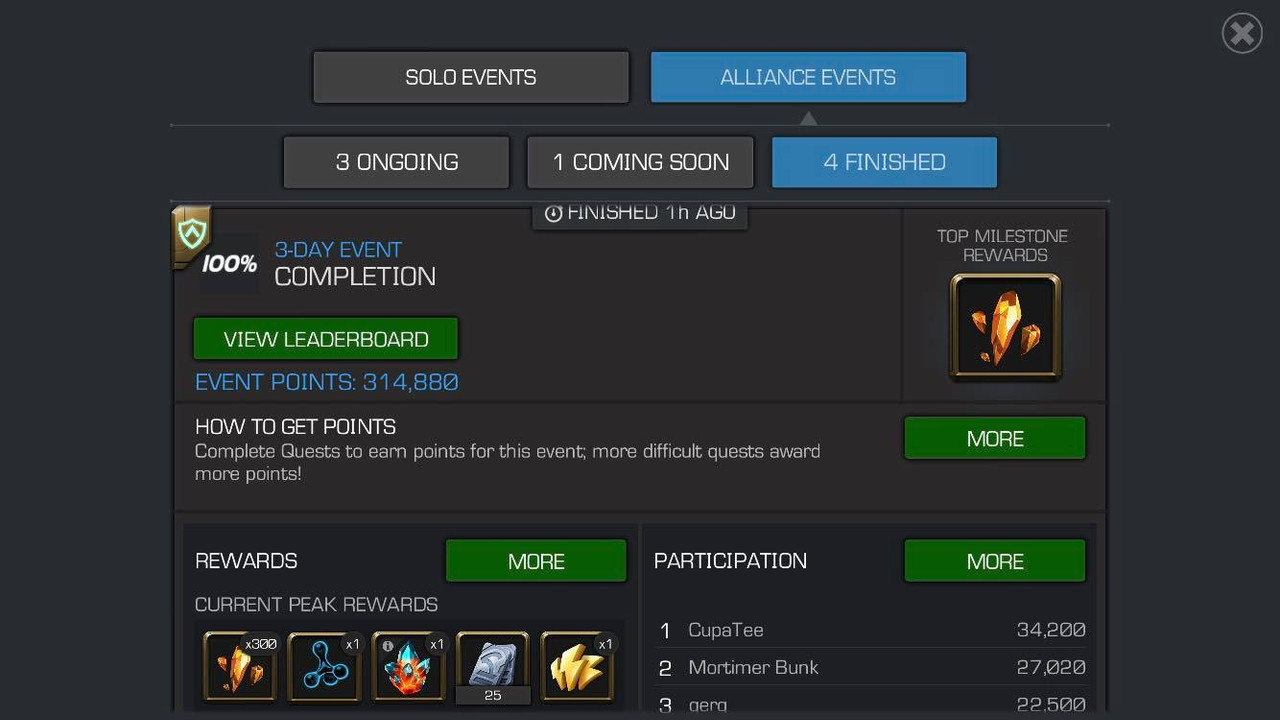Open the View Leaderboard button

pos(326,339)
